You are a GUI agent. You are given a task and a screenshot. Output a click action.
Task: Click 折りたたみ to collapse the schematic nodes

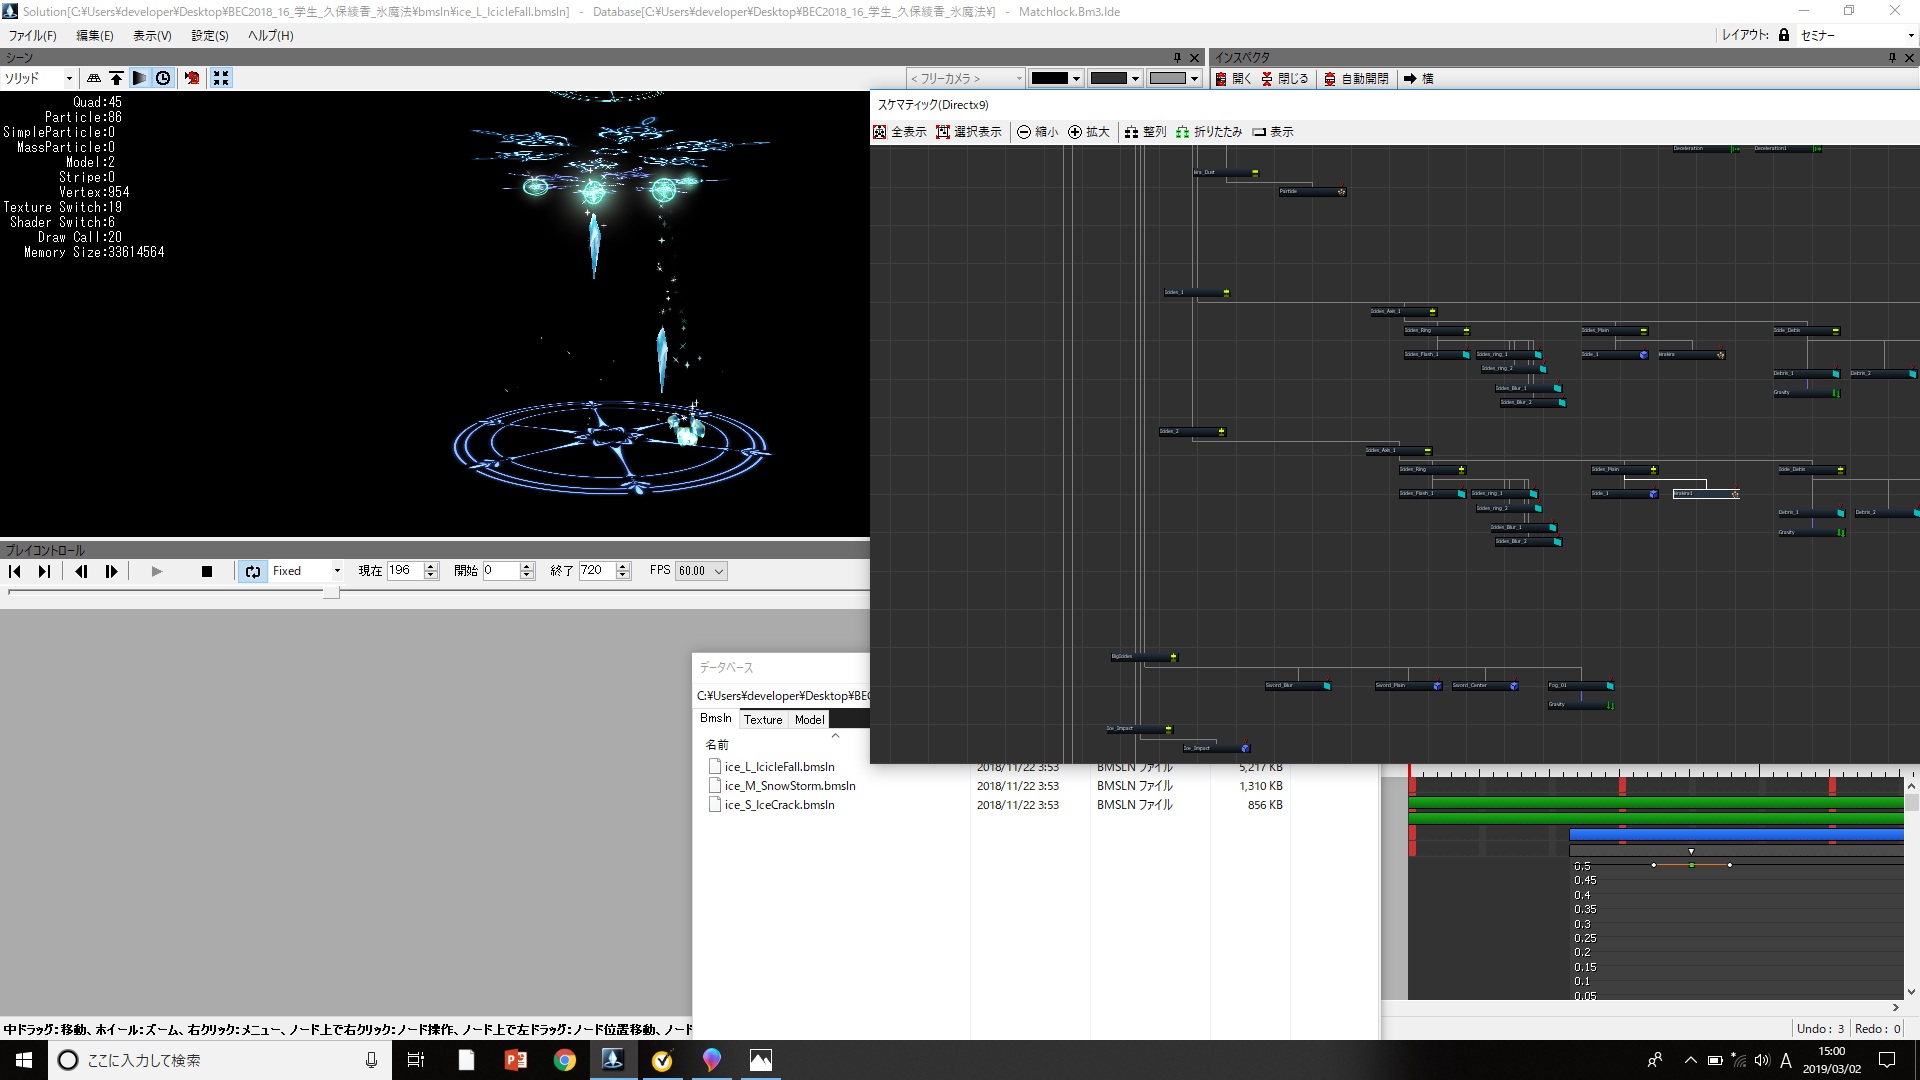pos(1209,132)
